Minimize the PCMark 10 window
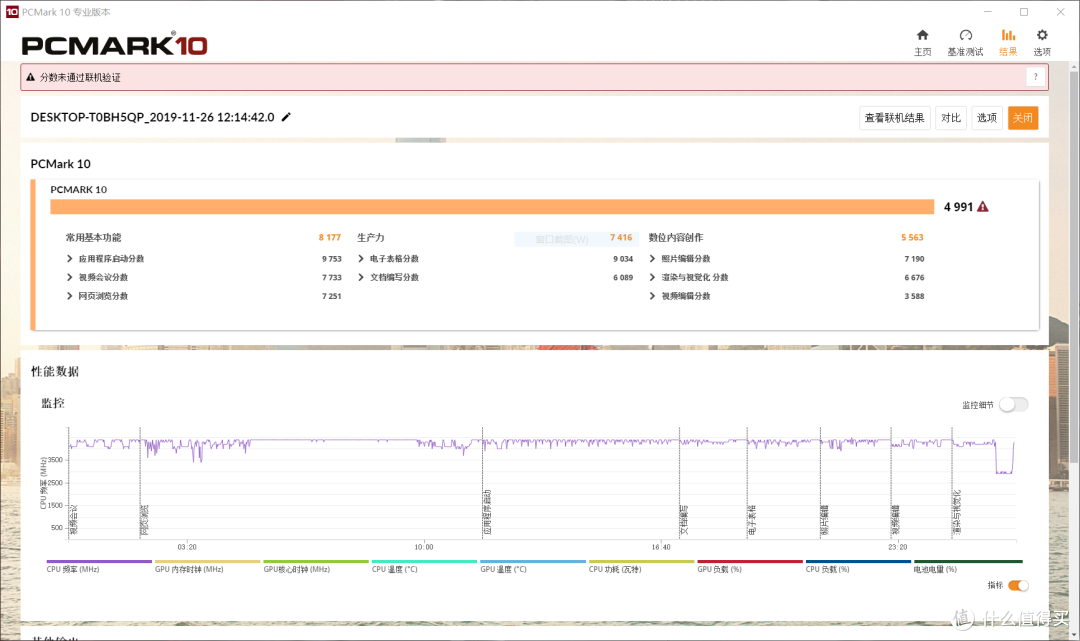1080x641 pixels. pyautogui.click(x=988, y=12)
